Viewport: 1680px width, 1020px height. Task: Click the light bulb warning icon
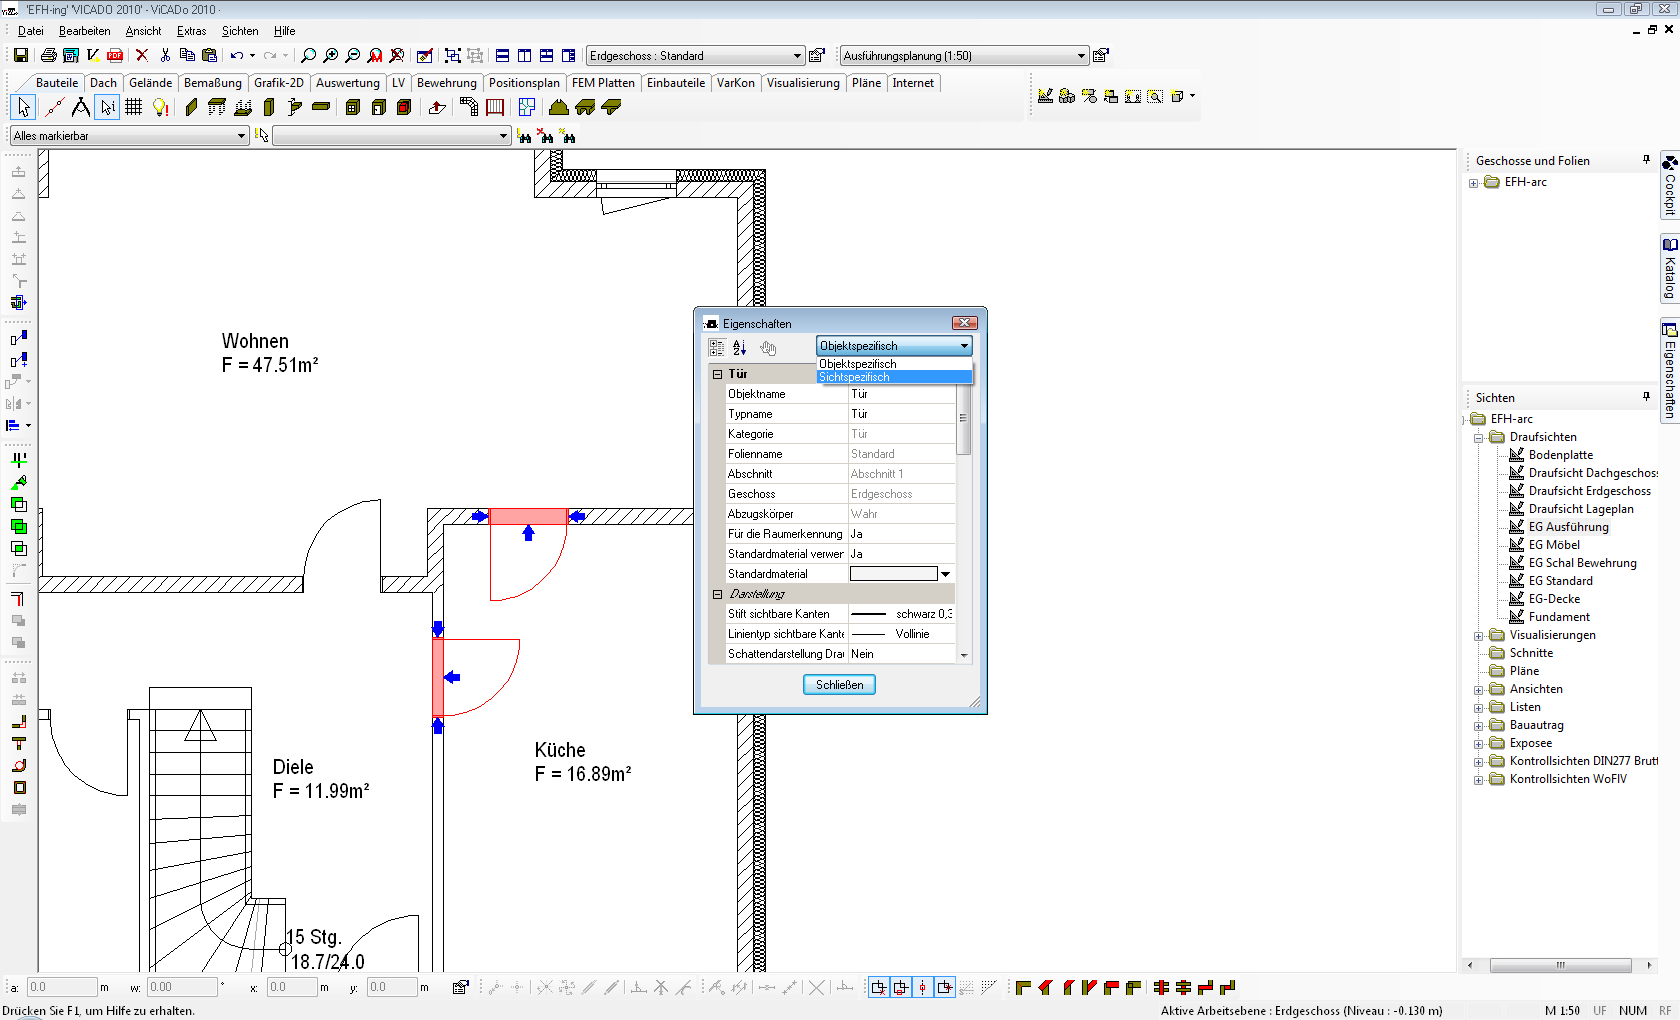pyautogui.click(x=160, y=107)
